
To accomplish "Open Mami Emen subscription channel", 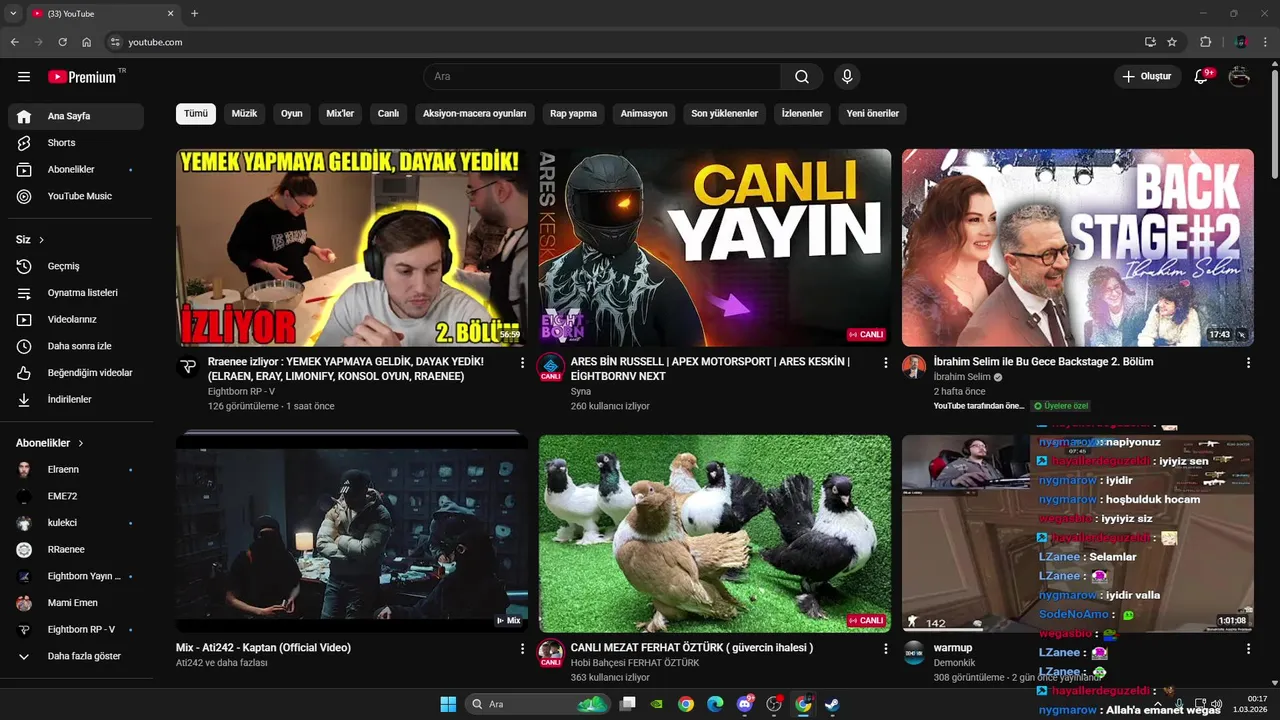I will [76, 603].
